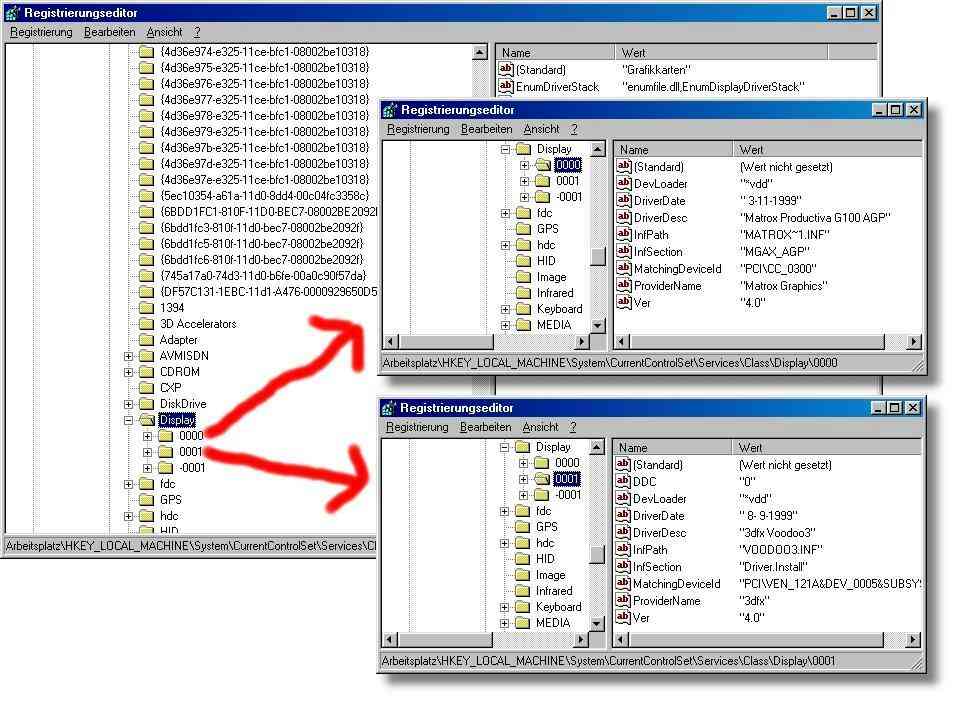Click tree scroll-down arrow in top-right window
The width and height of the screenshot is (953, 701).
pos(598,325)
